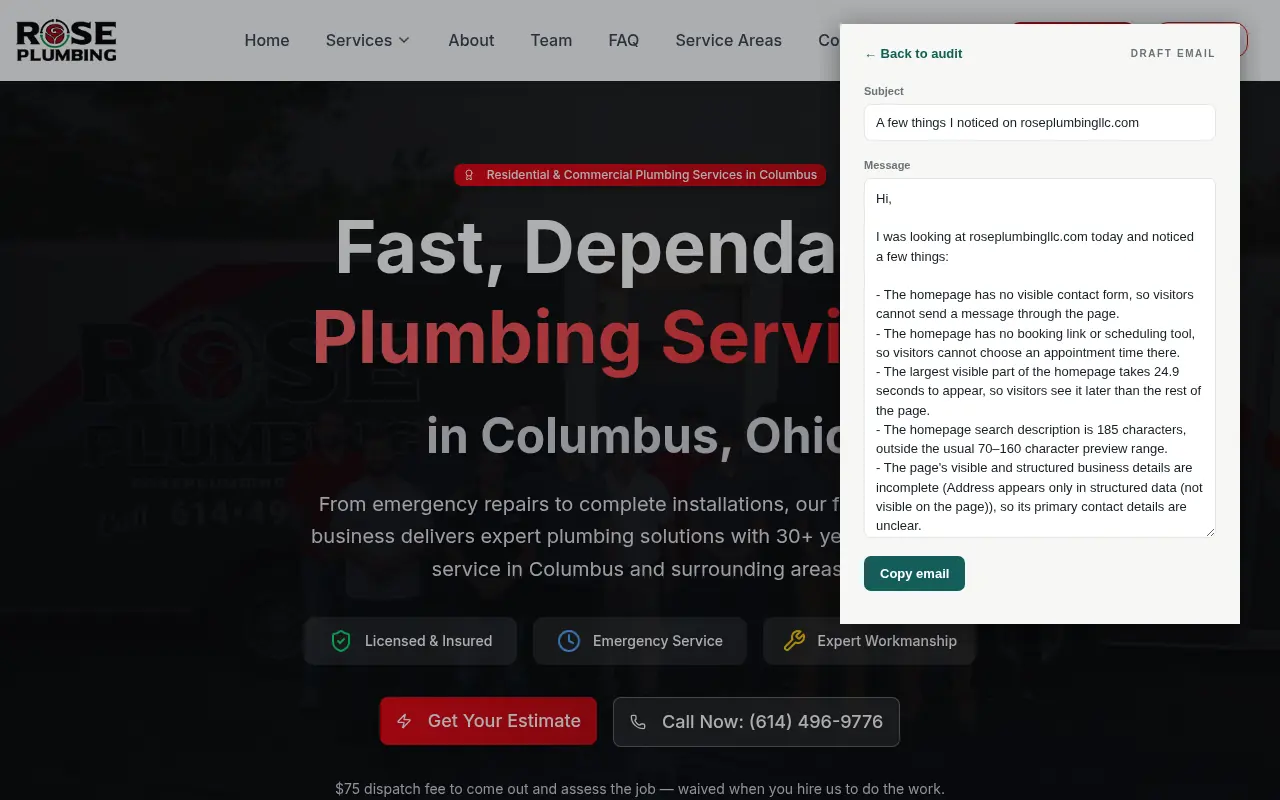
Task: Go to the About page
Action: (x=471, y=40)
